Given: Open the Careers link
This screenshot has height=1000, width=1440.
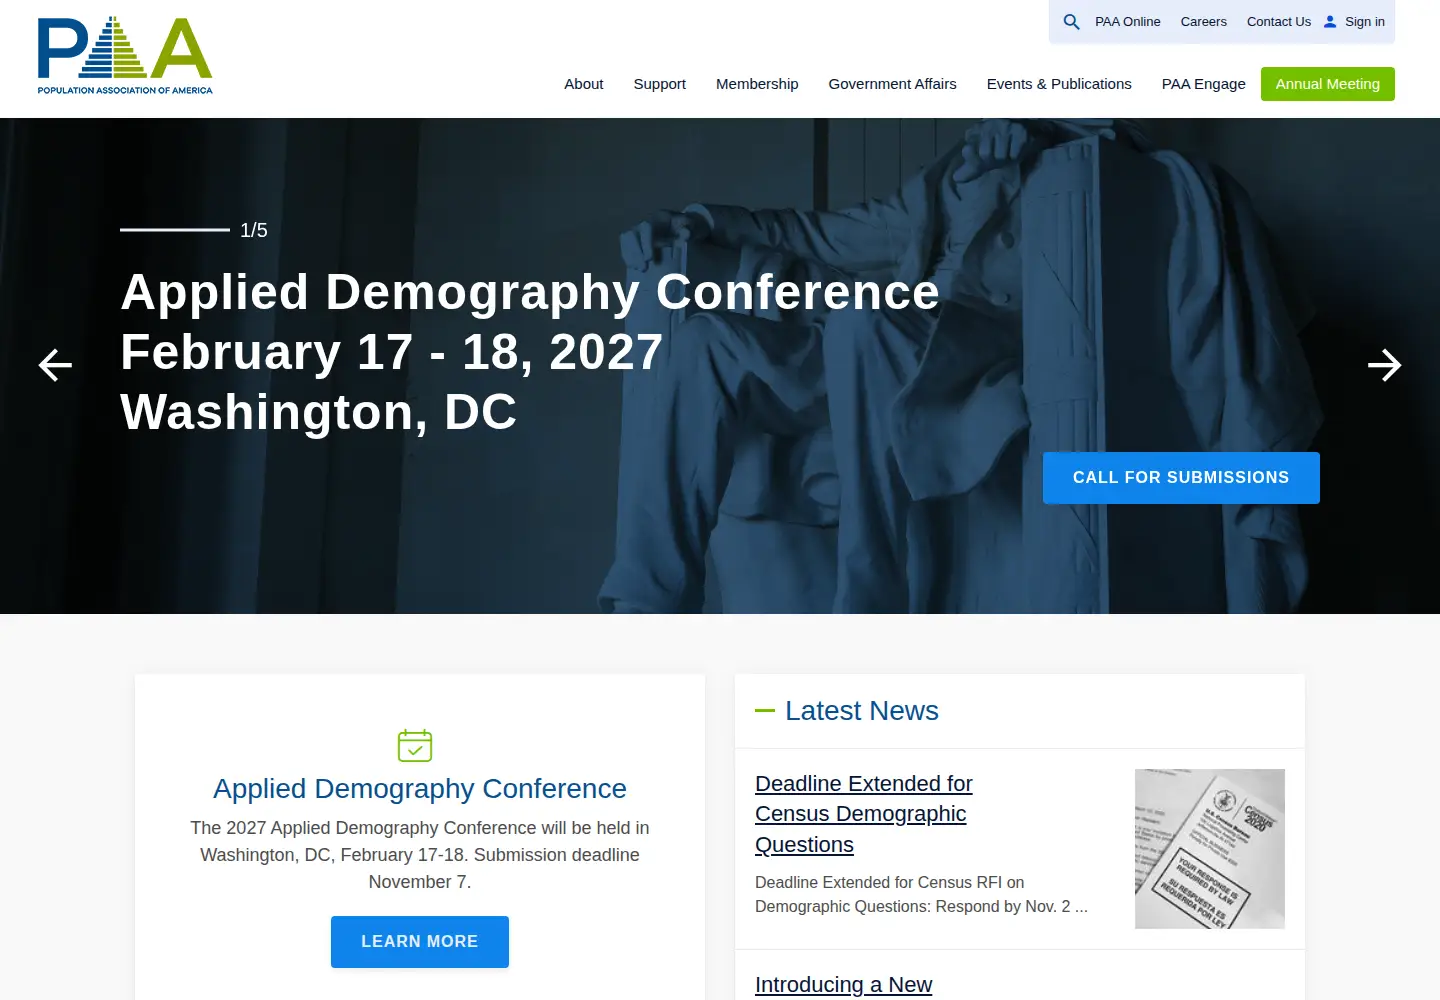Looking at the screenshot, I should click(1204, 22).
